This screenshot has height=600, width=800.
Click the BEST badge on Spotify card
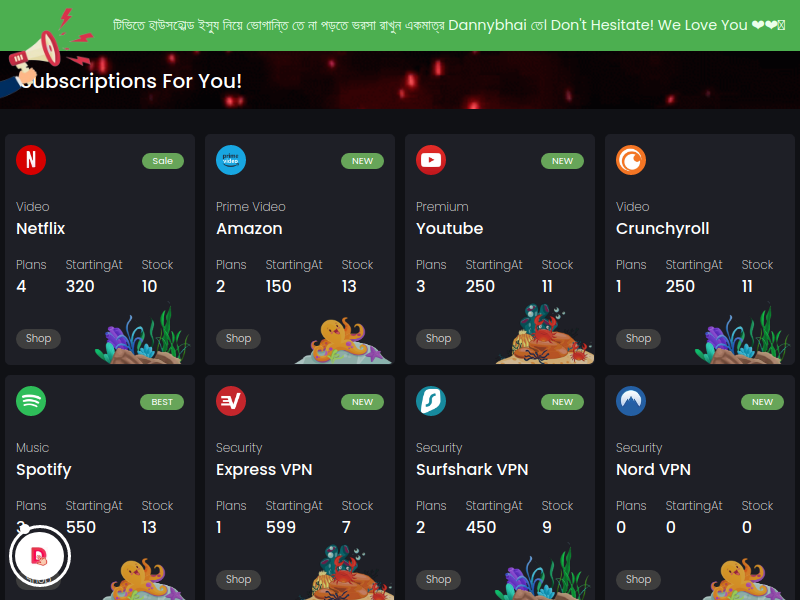162,402
